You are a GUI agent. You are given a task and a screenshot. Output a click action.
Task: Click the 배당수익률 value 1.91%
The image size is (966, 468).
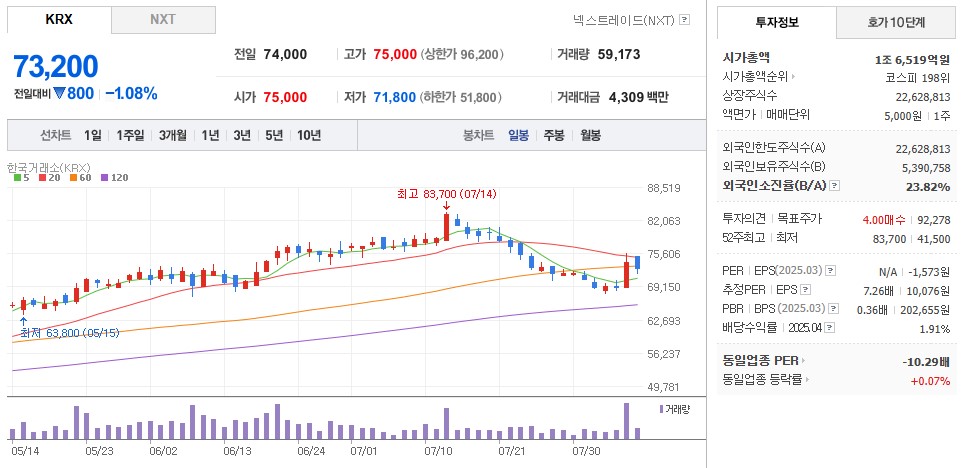click(935, 328)
